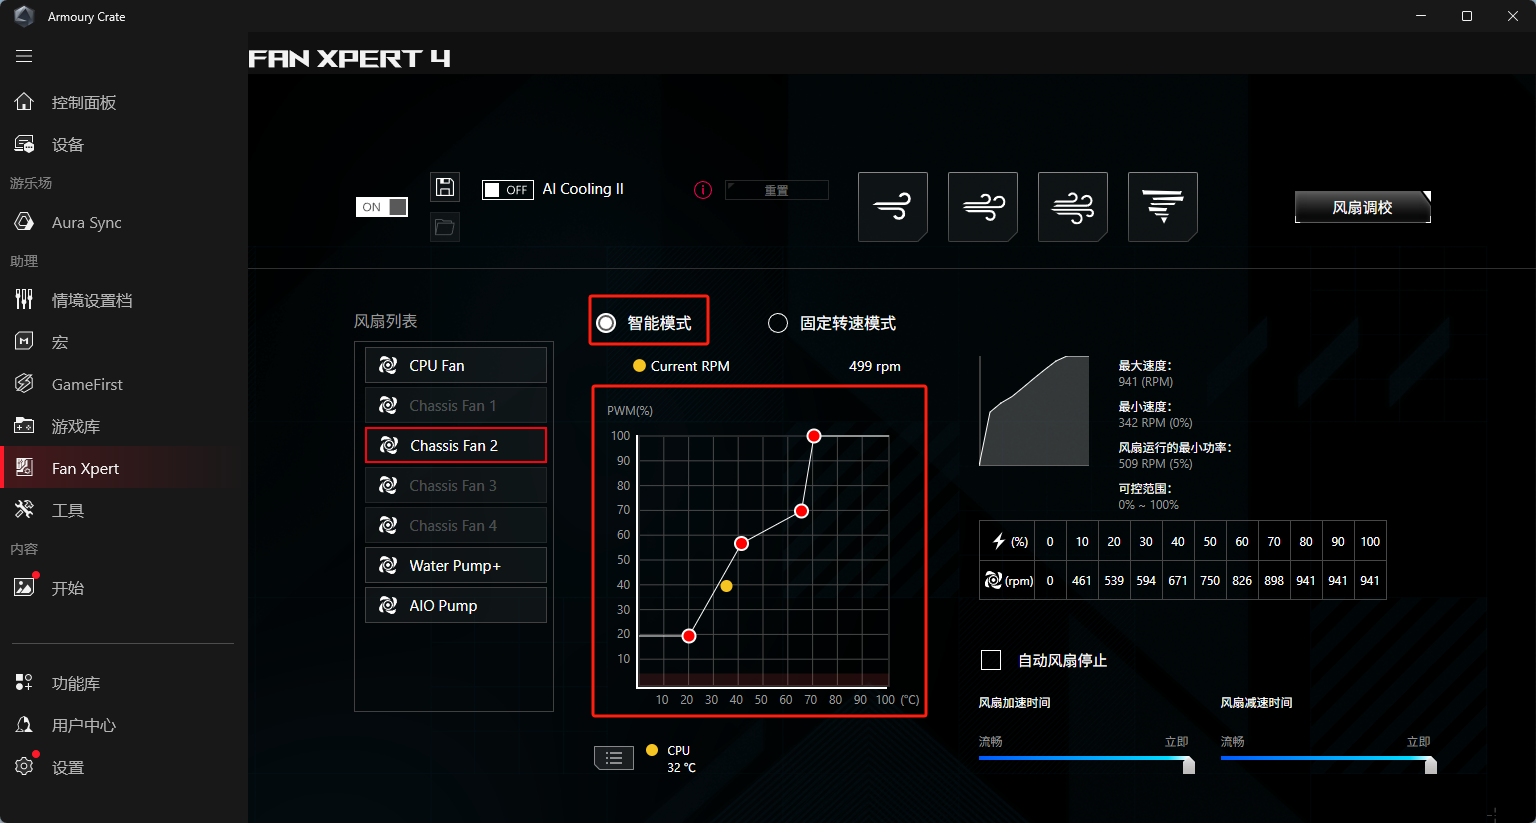Select the turbo fan preset icon
The width and height of the screenshot is (1536, 823).
(1073, 207)
